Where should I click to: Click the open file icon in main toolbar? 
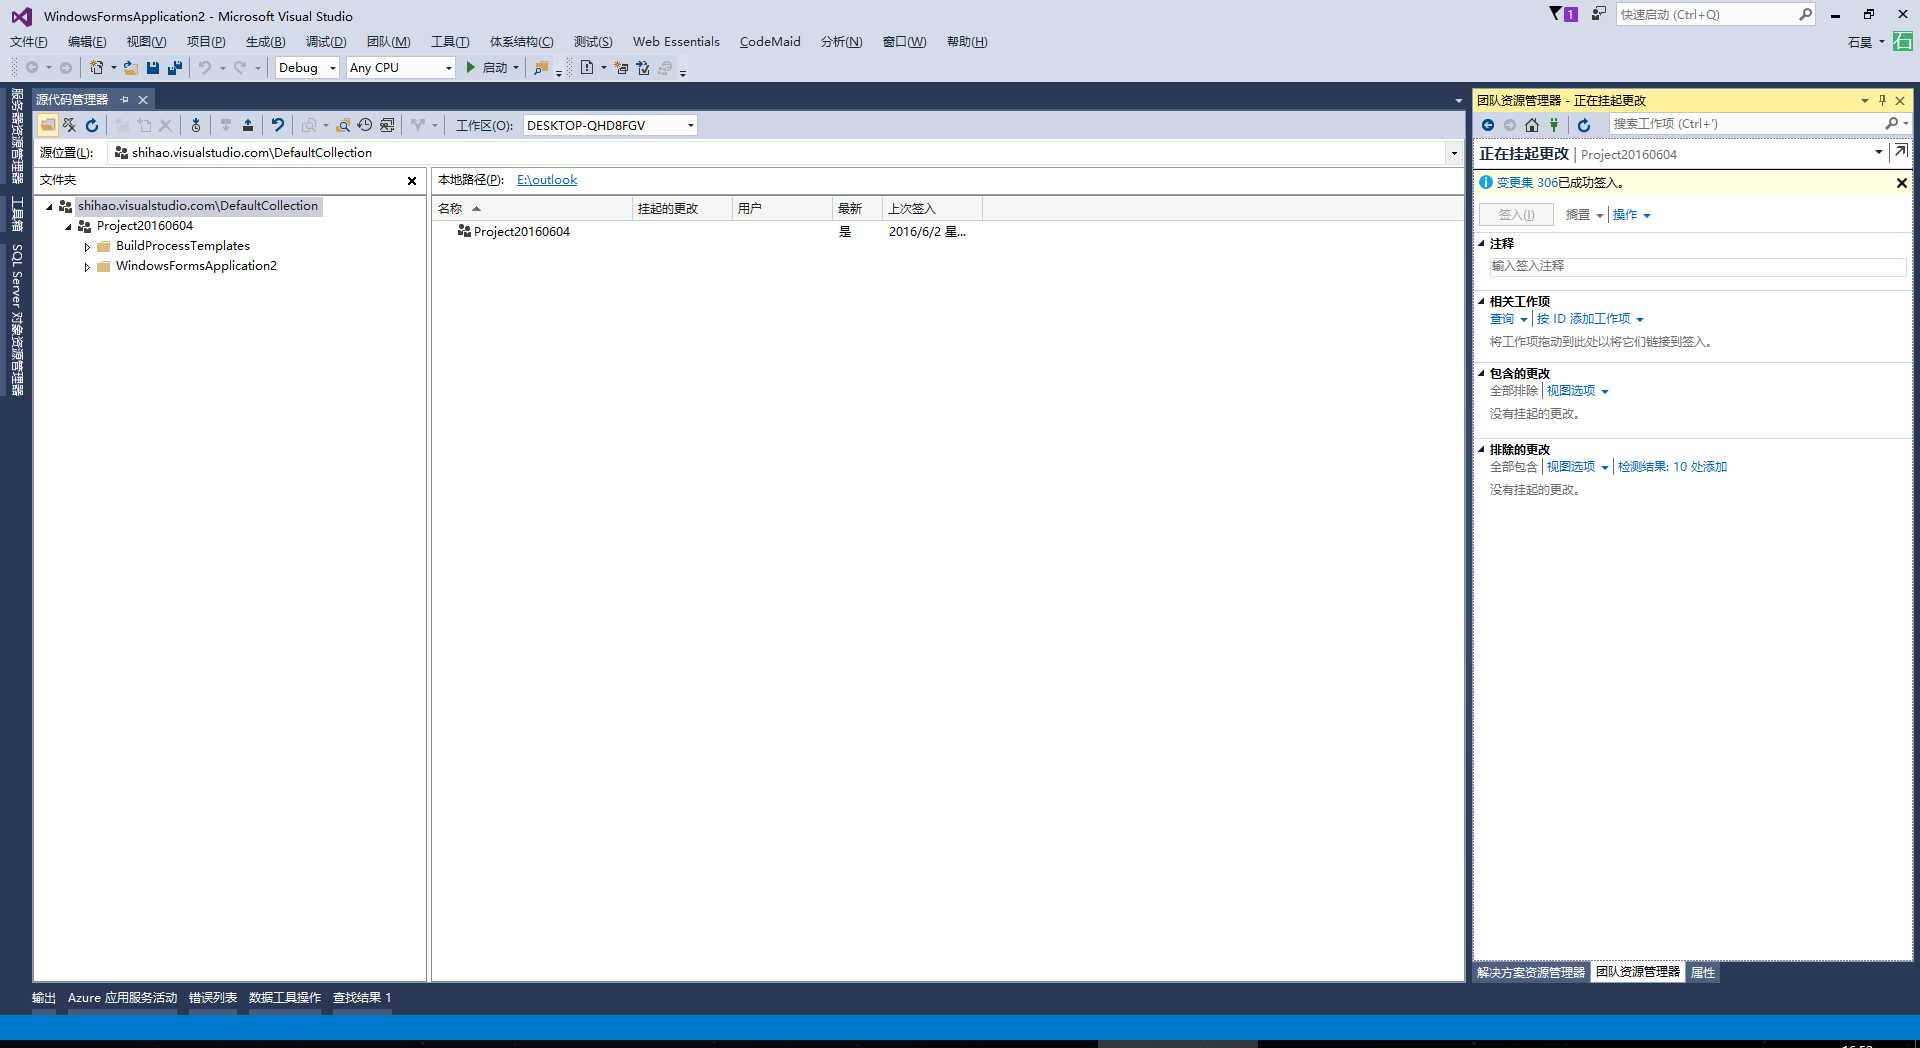tap(131, 68)
